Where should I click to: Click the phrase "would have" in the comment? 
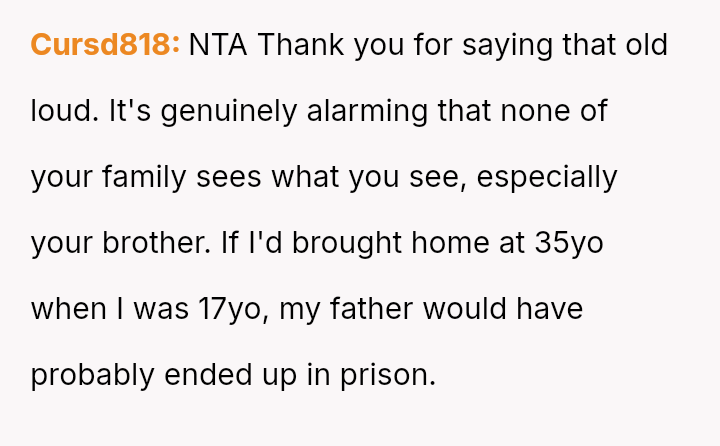pyautogui.click(x=503, y=309)
